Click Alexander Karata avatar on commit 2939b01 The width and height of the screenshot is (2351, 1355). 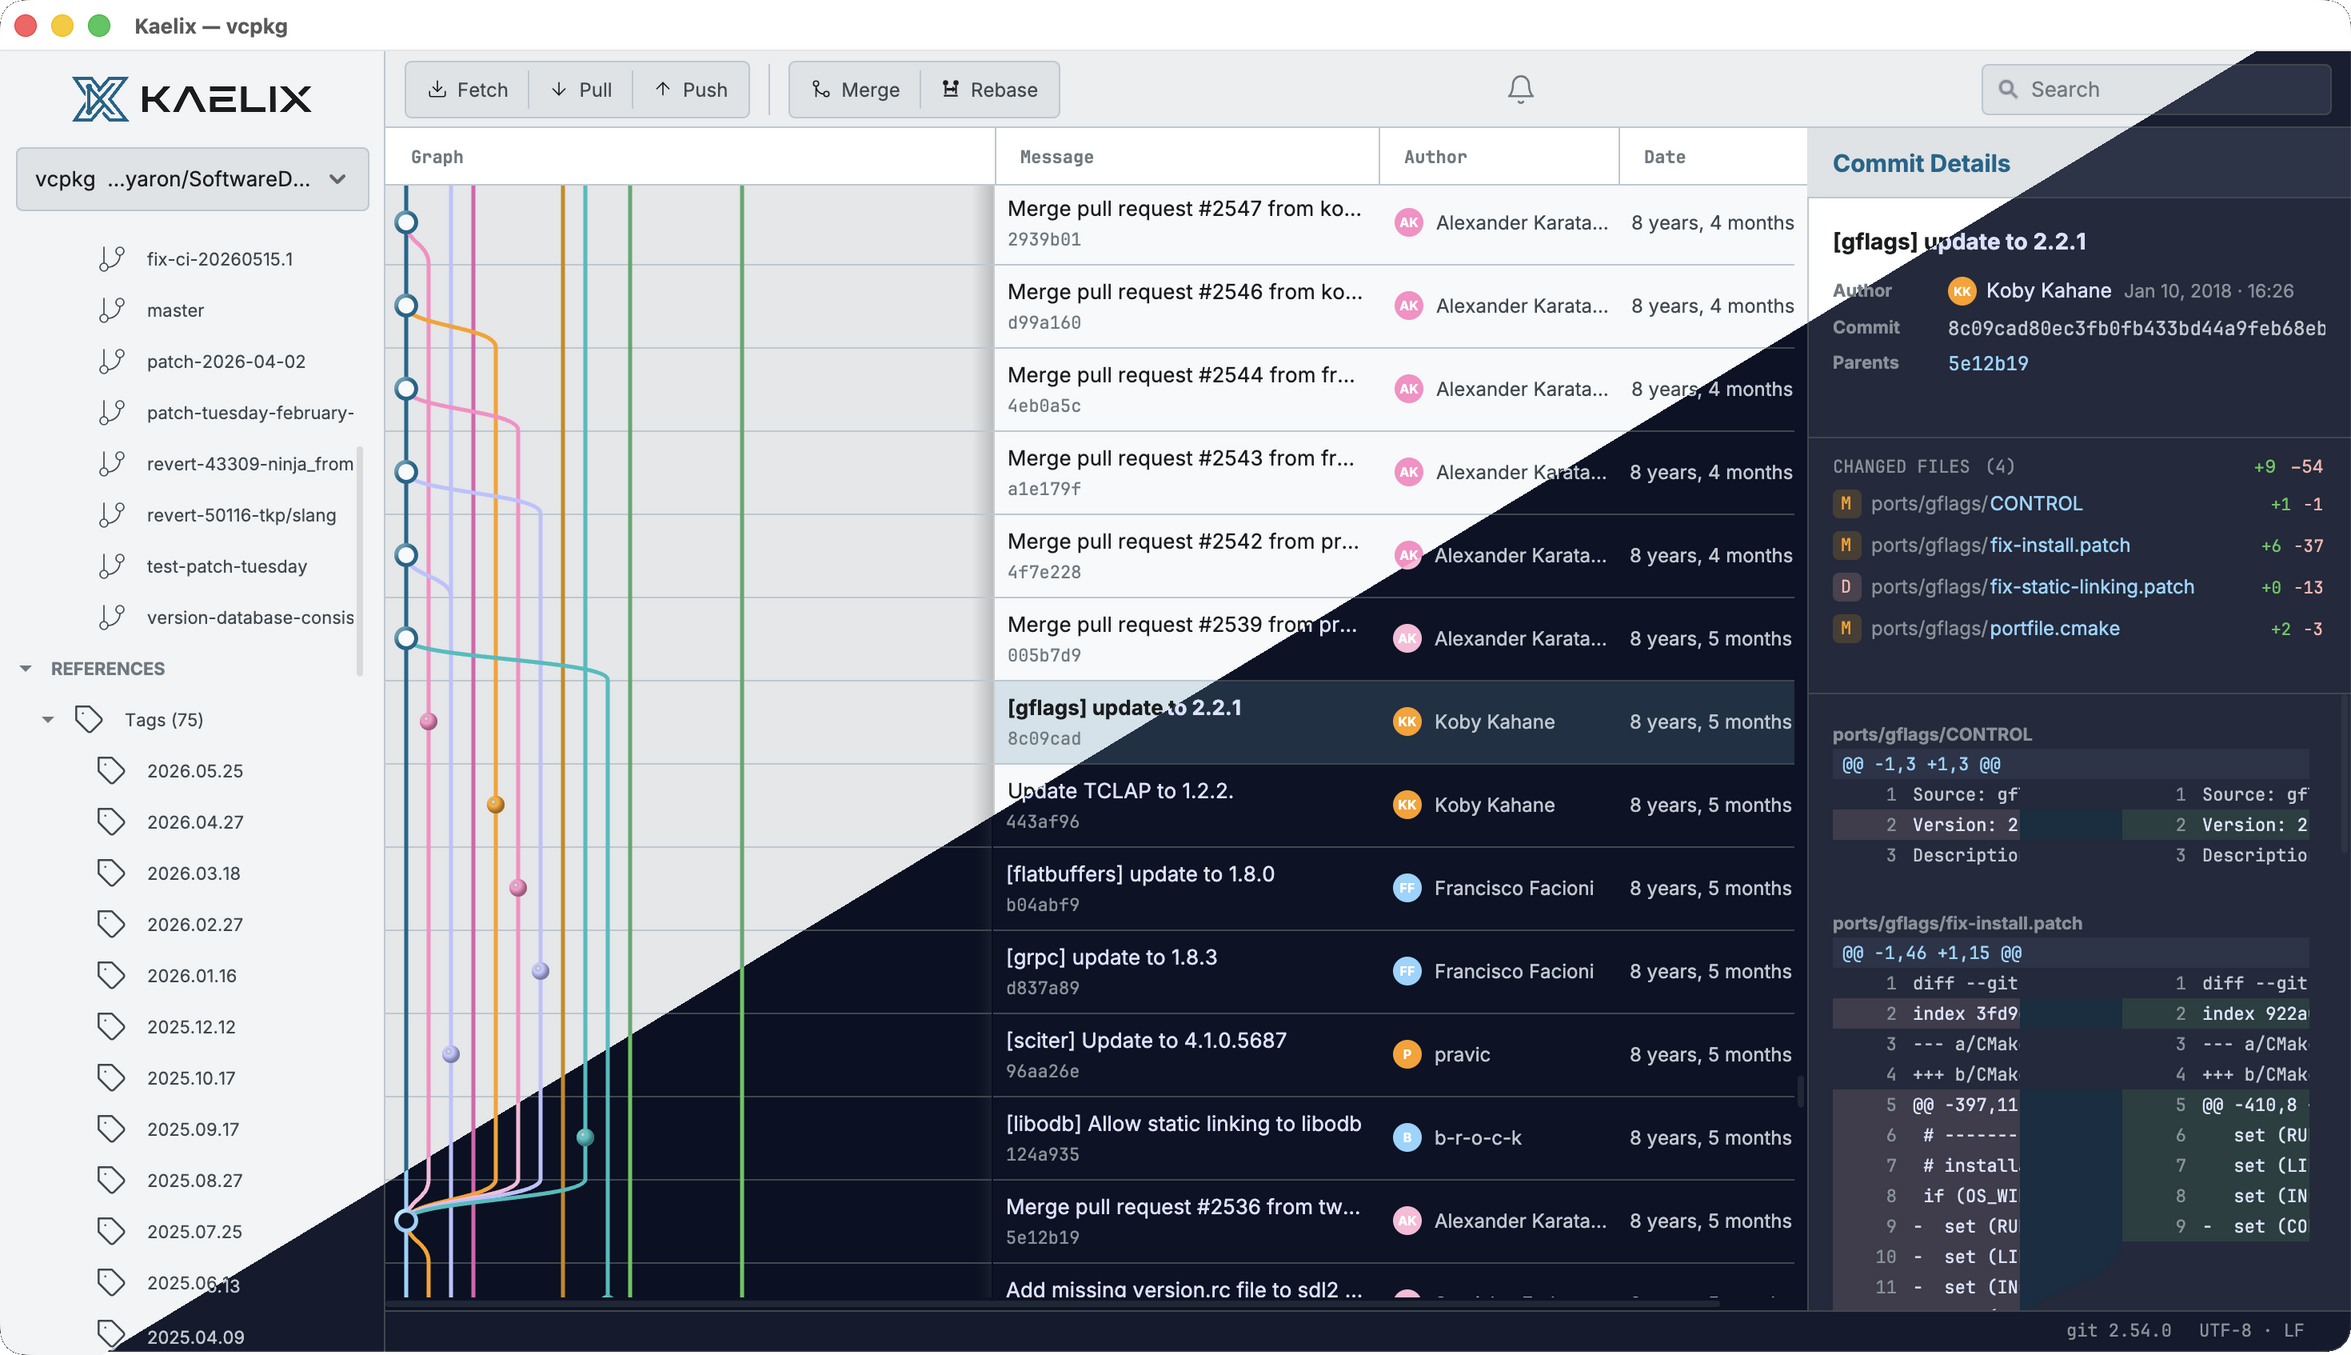tap(1408, 223)
